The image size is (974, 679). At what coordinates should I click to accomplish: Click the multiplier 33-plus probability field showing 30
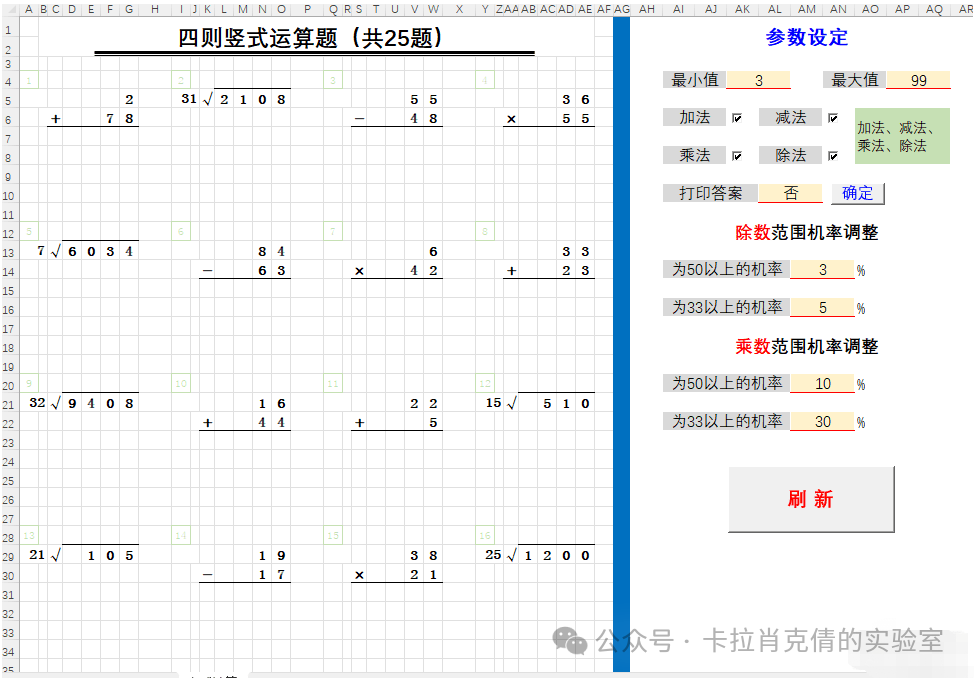click(x=822, y=421)
